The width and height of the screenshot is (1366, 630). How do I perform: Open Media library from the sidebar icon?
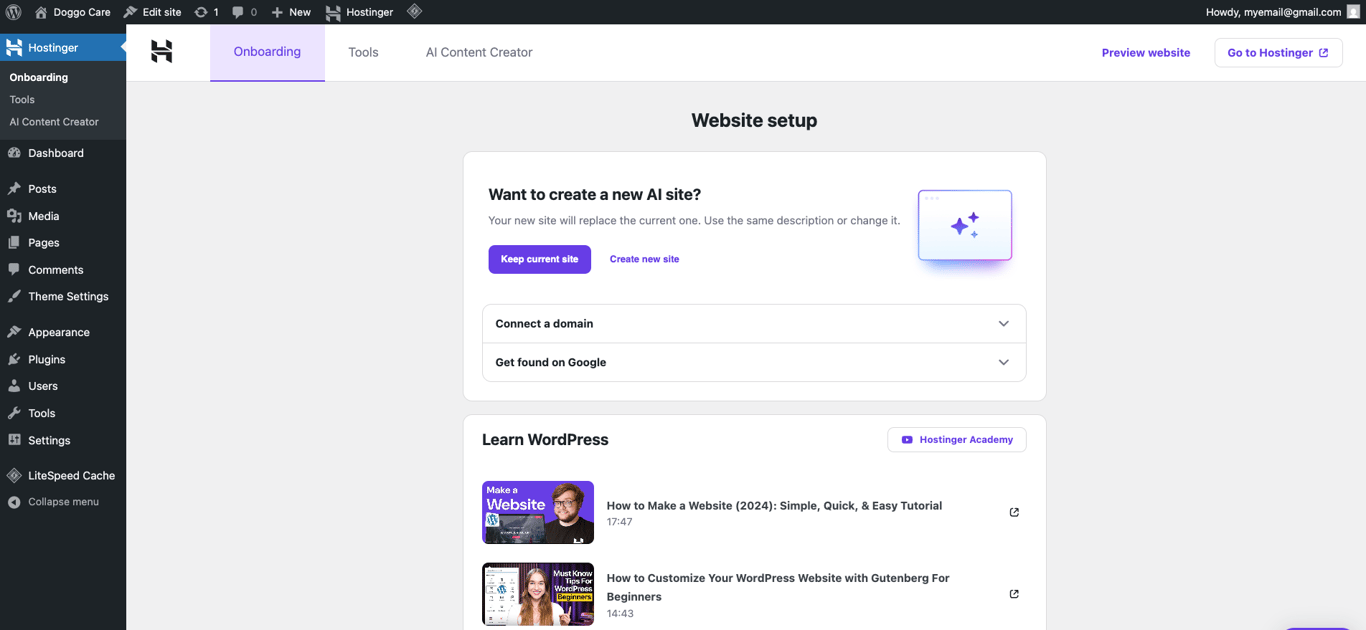coord(14,216)
